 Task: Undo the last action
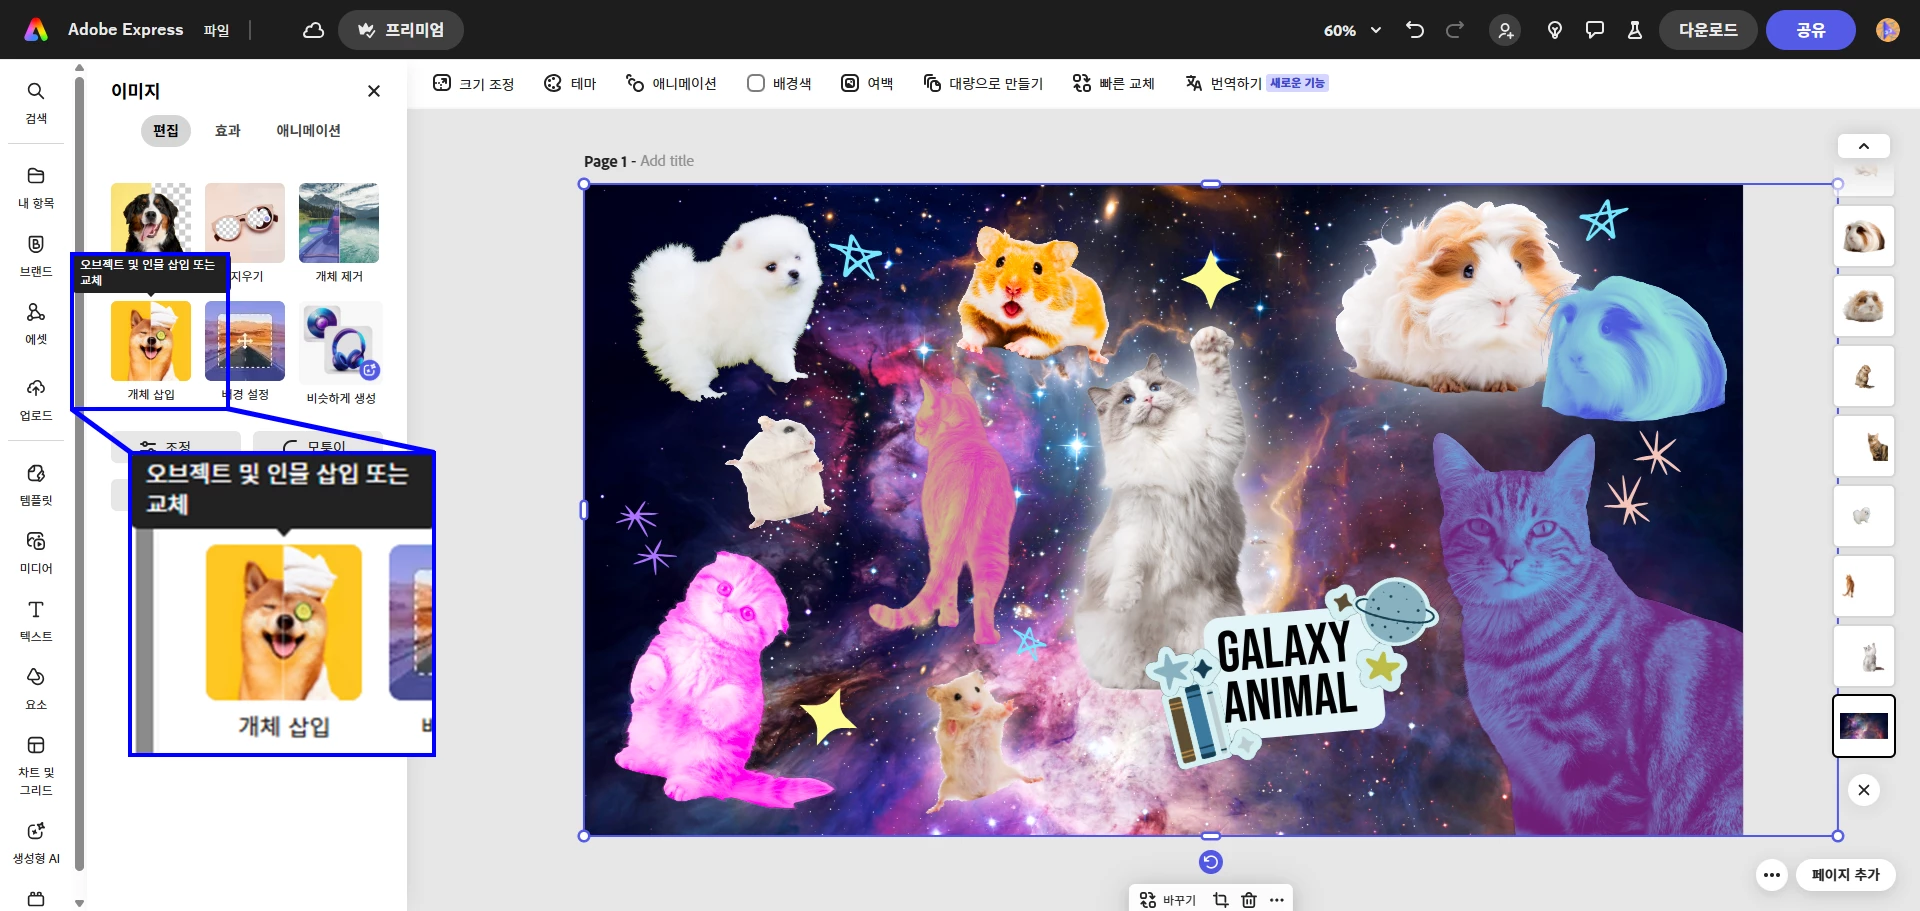(x=1414, y=30)
